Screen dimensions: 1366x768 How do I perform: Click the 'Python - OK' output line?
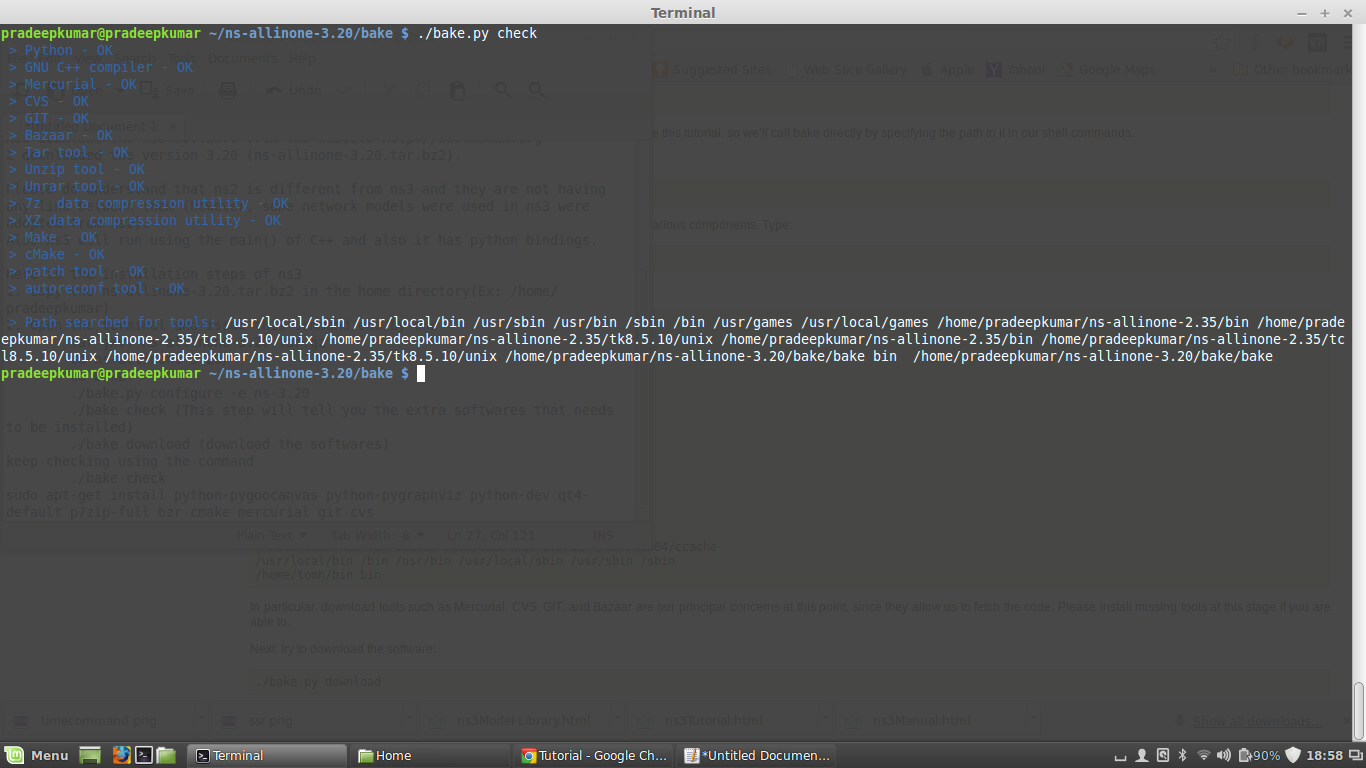point(60,50)
